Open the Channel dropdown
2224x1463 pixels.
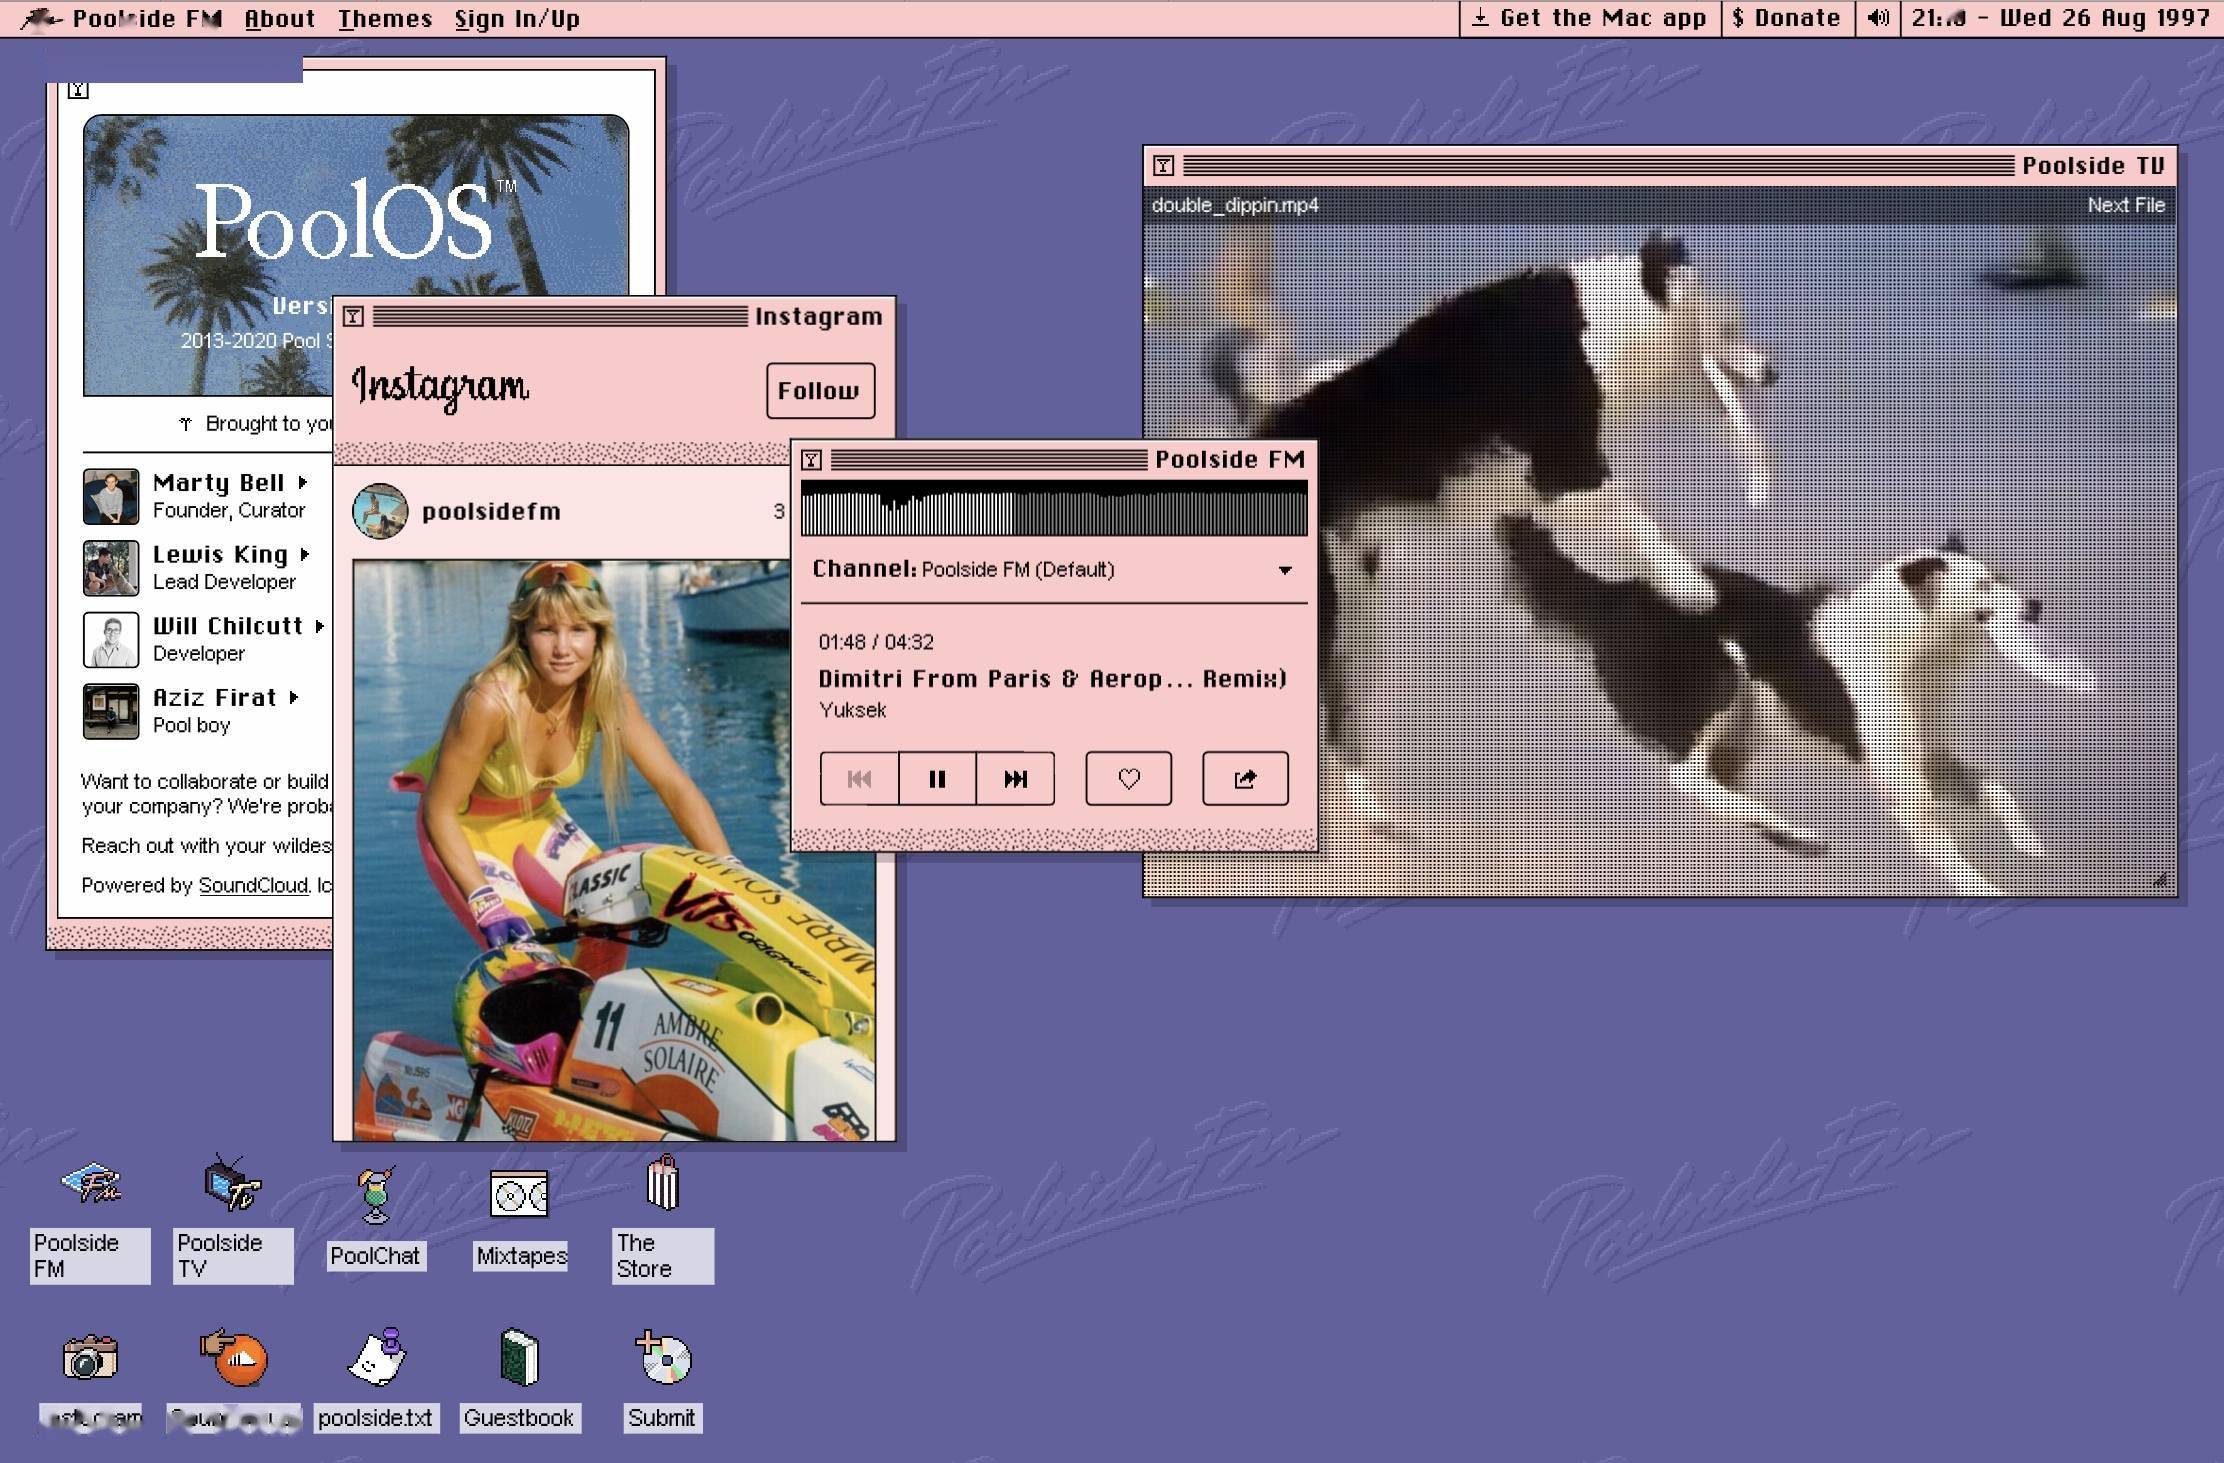[1284, 570]
